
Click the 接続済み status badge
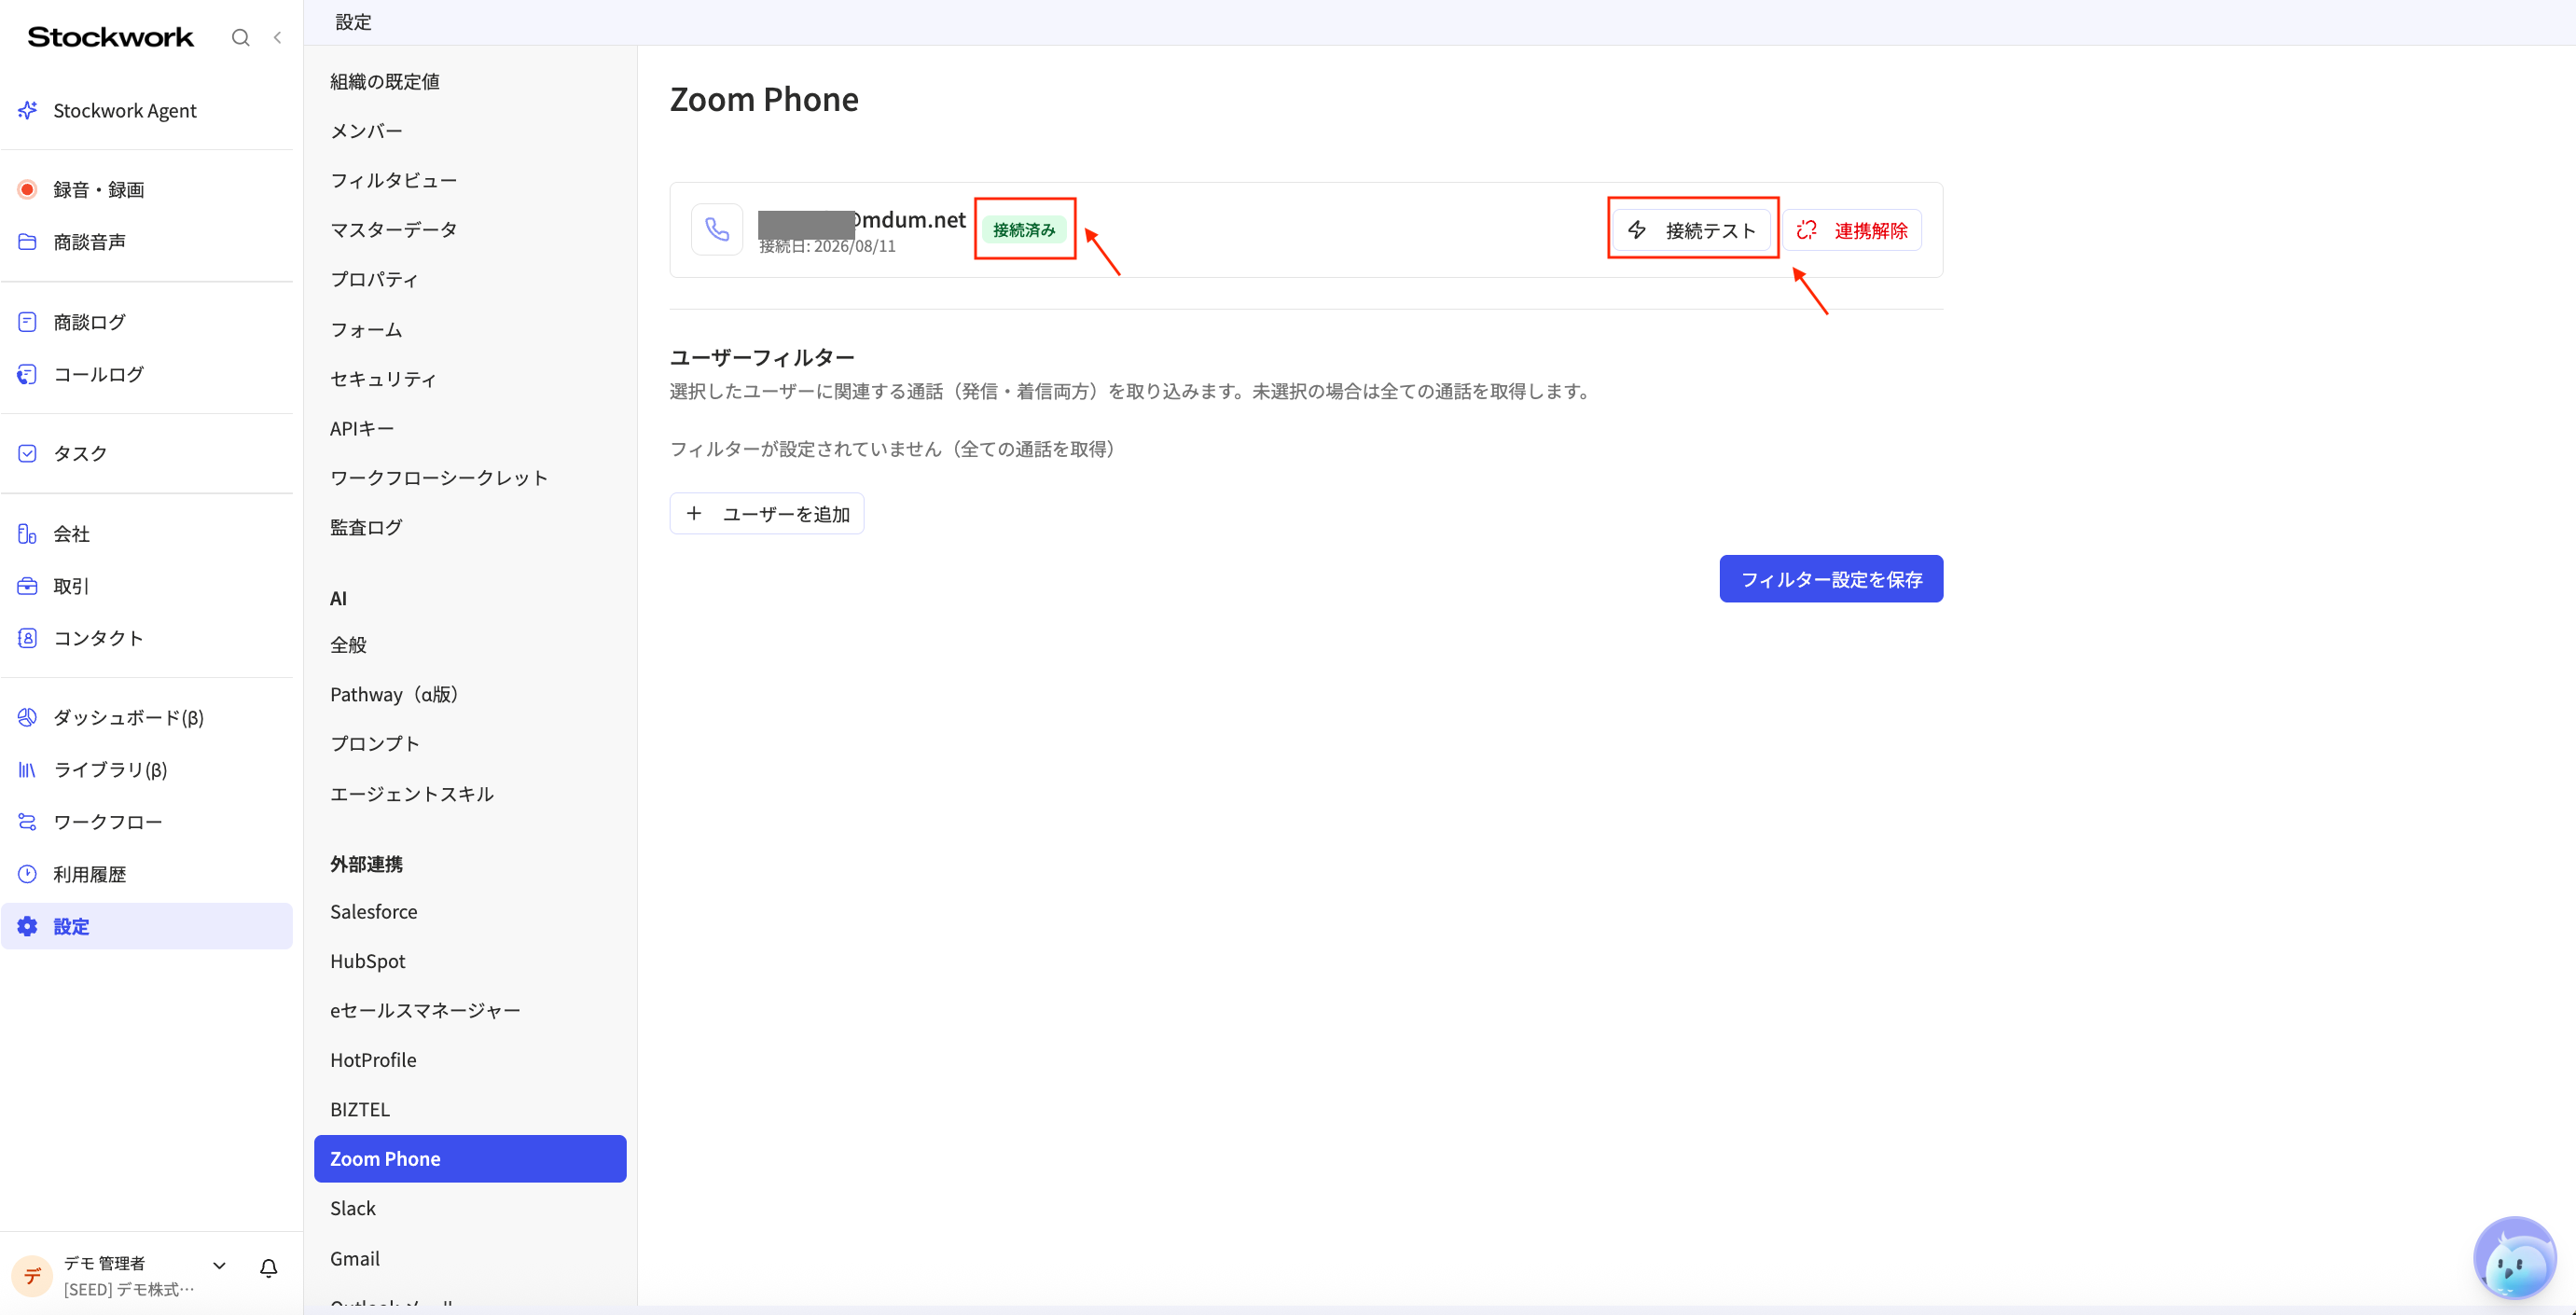tap(1024, 230)
